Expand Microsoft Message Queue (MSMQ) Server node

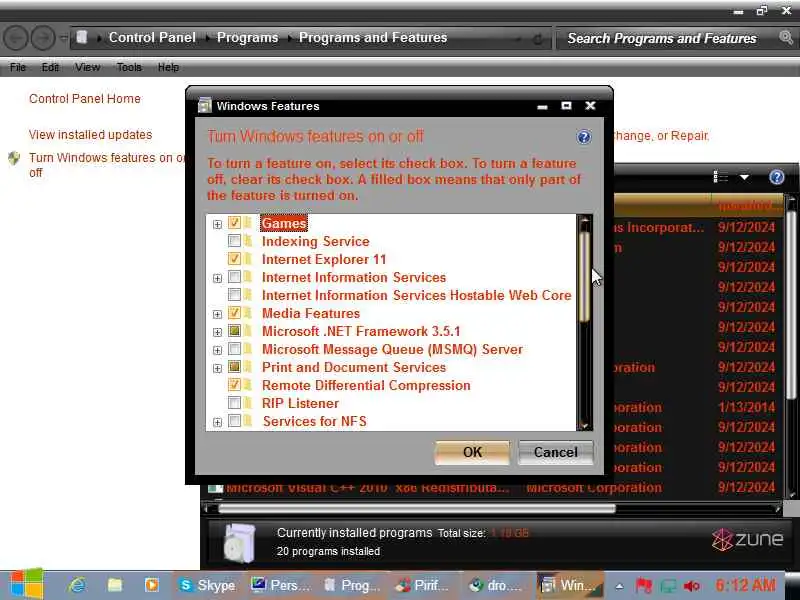point(217,351)
